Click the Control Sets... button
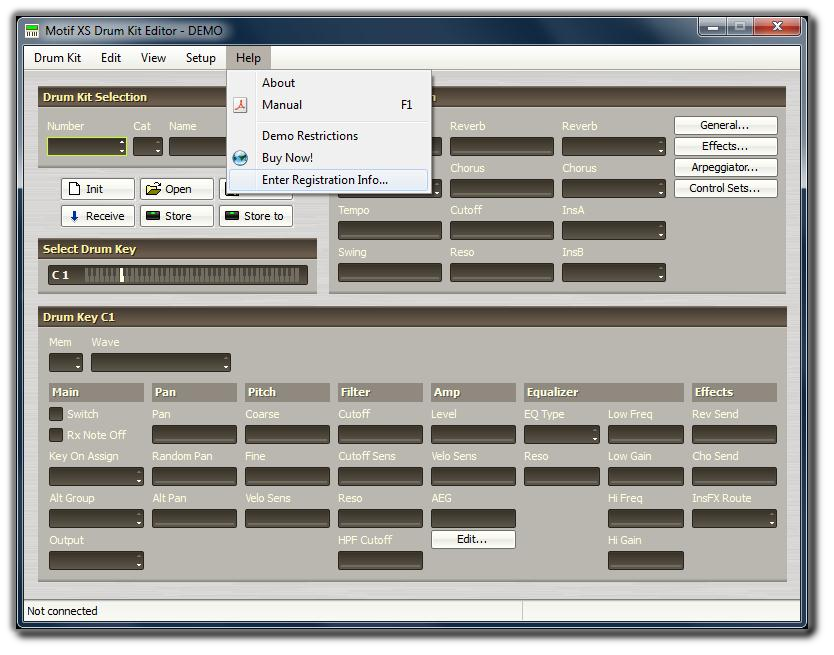Screen dimensions: 834x655 (725, 188)
